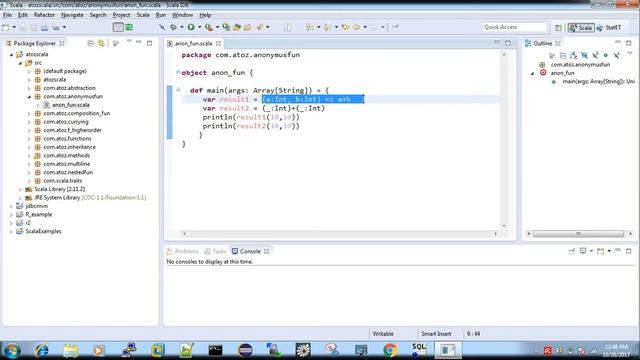Click the External Tools run icon
The width and height of the screenshot is (640, 360).
point(209,27)
